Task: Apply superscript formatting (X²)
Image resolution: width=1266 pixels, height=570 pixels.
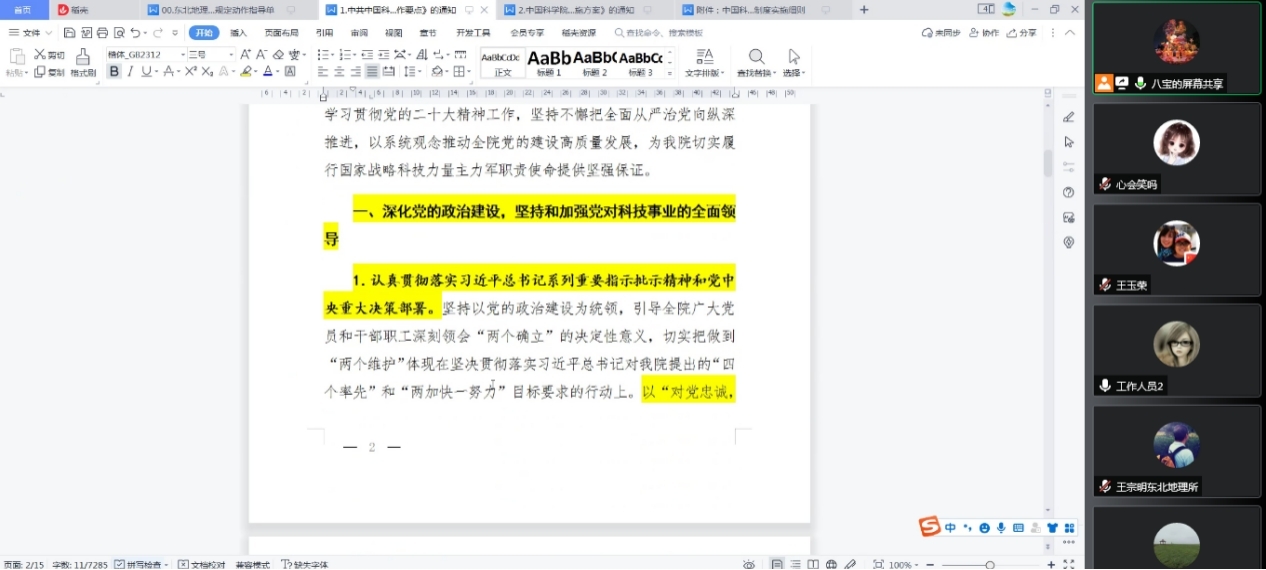Action: (x=190, y=72)
